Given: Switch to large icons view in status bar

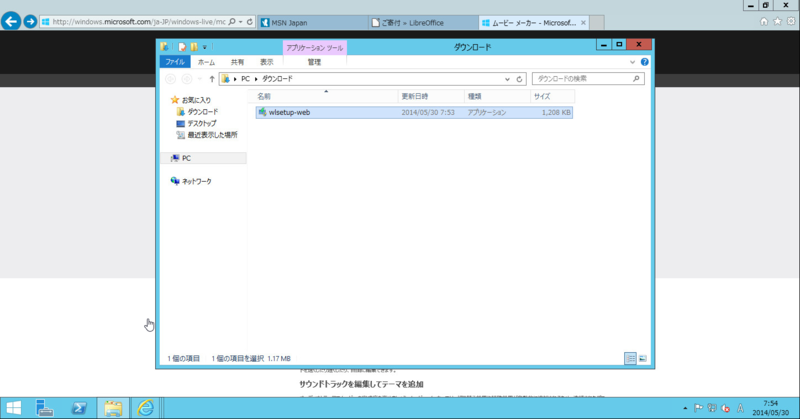Looking at the screenshot, I should (x=643, y=359).
